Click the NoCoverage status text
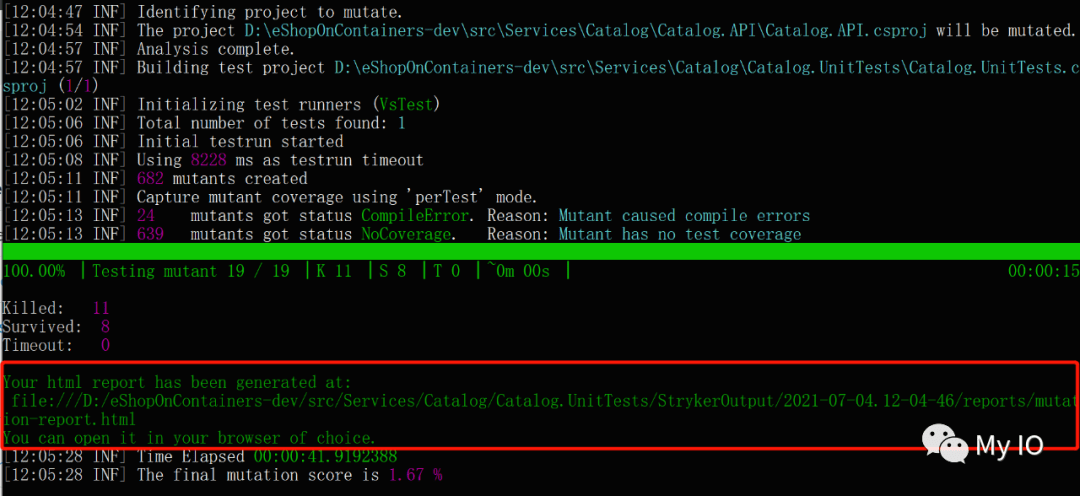 coord(406,235)
